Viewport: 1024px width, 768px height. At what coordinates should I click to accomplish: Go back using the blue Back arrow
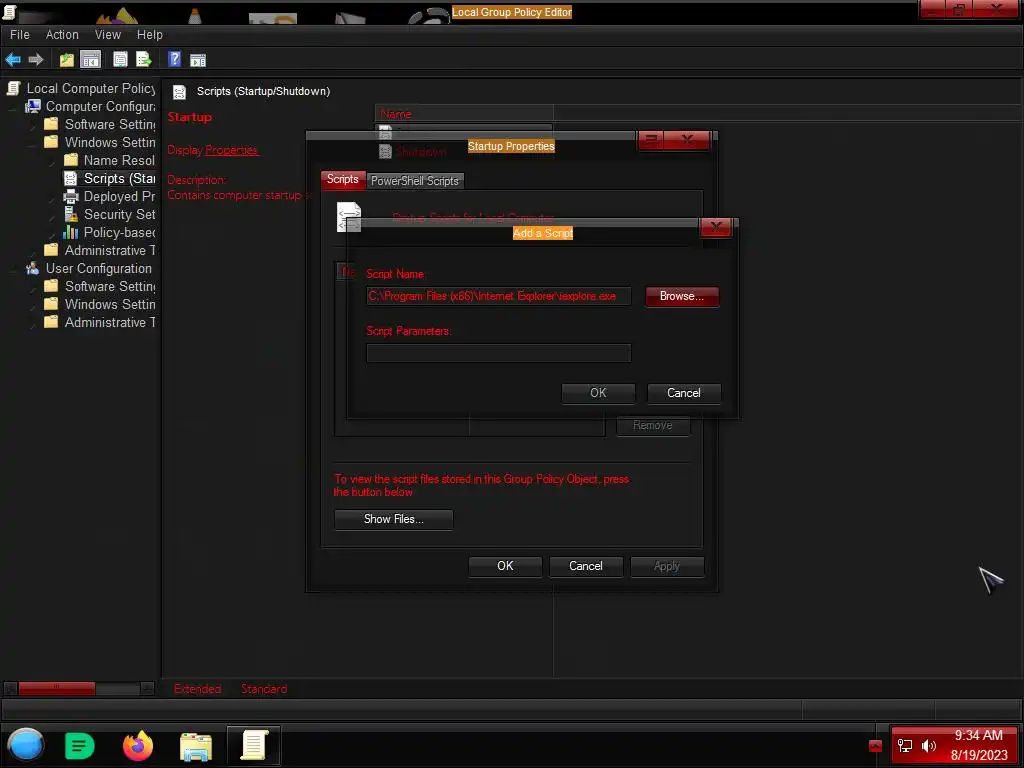[x=13, y=60]
